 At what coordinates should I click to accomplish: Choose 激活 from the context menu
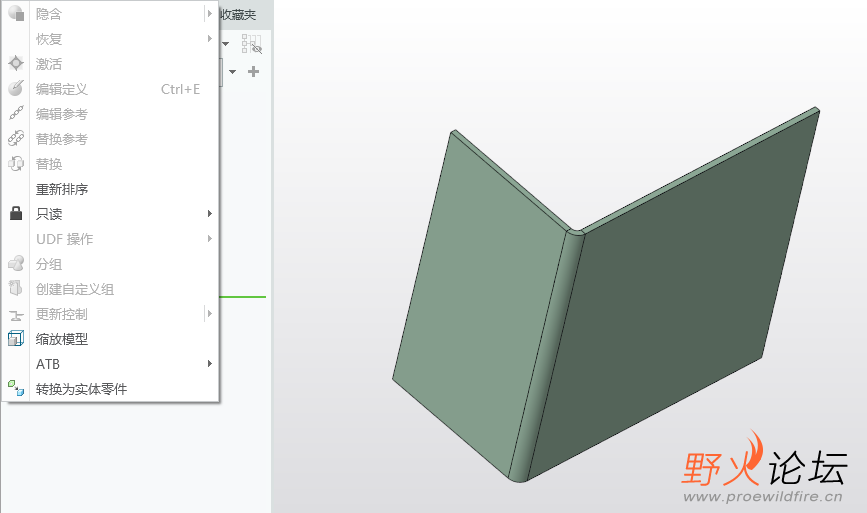111,64
